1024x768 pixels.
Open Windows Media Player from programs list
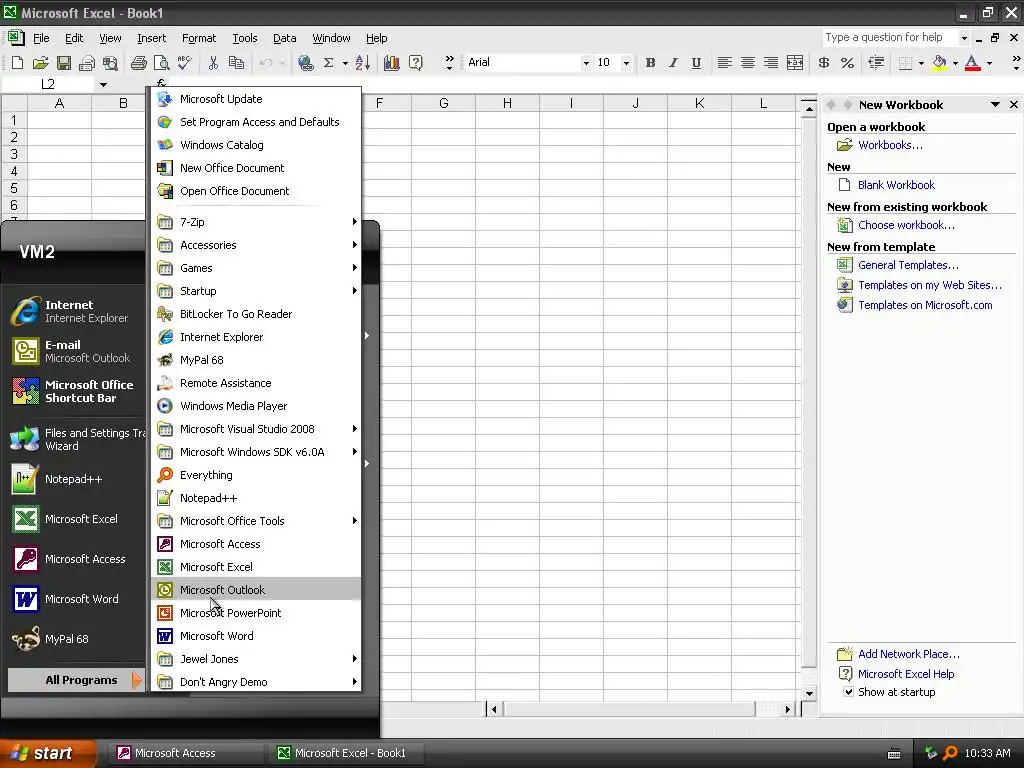pyautogui.click(x=256, y=406)
